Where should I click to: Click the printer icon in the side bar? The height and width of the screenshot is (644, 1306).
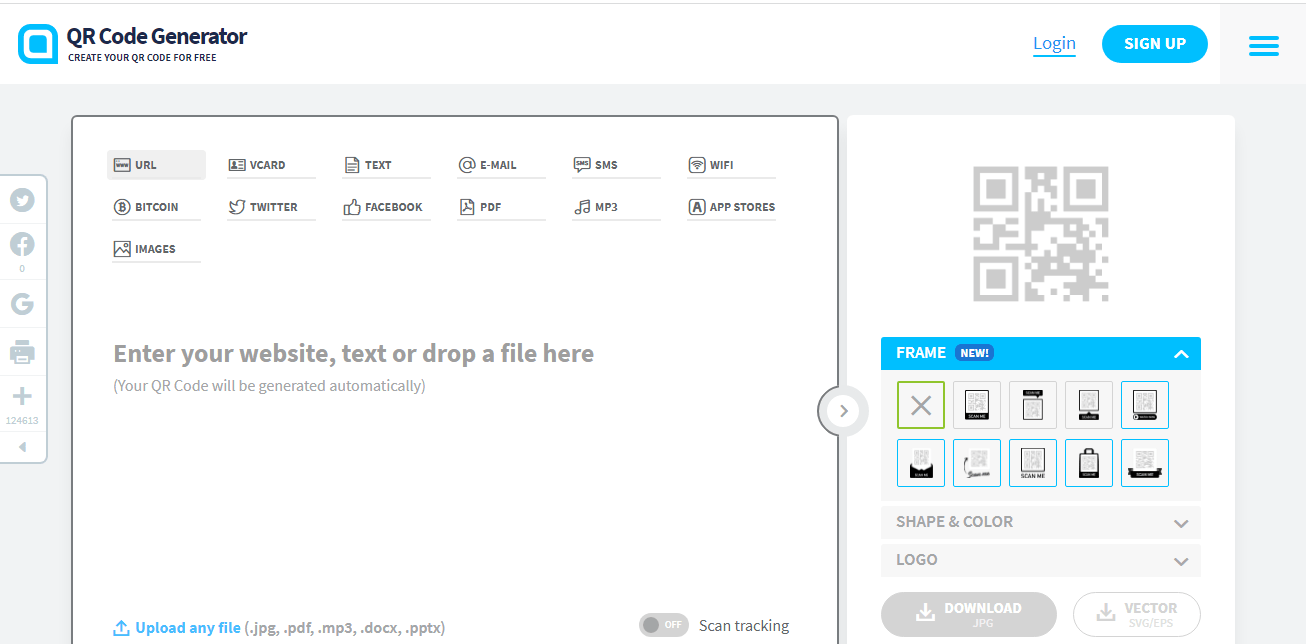22,352
